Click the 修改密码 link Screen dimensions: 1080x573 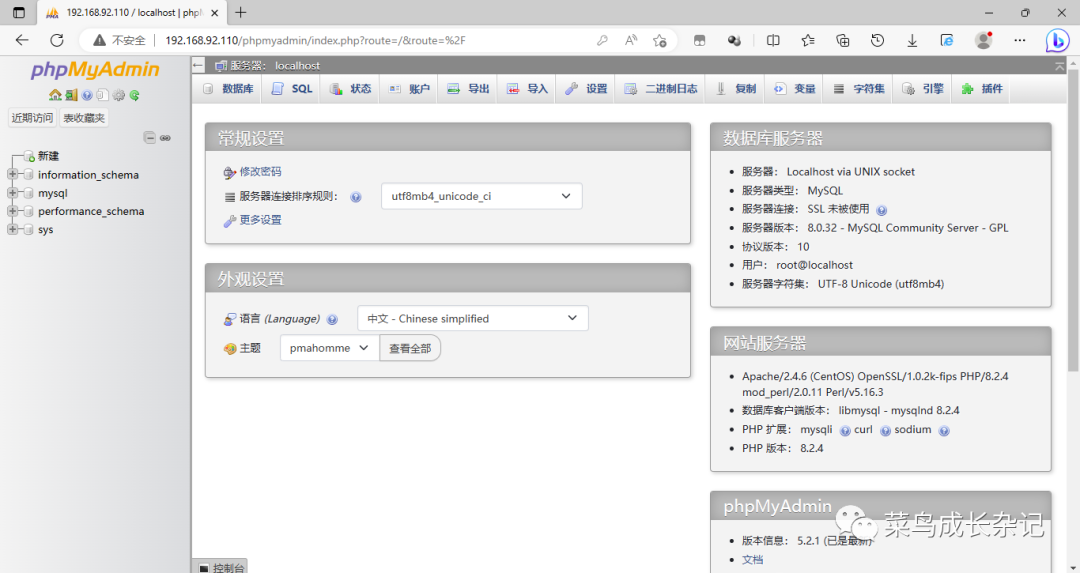[x=260, y=171]
